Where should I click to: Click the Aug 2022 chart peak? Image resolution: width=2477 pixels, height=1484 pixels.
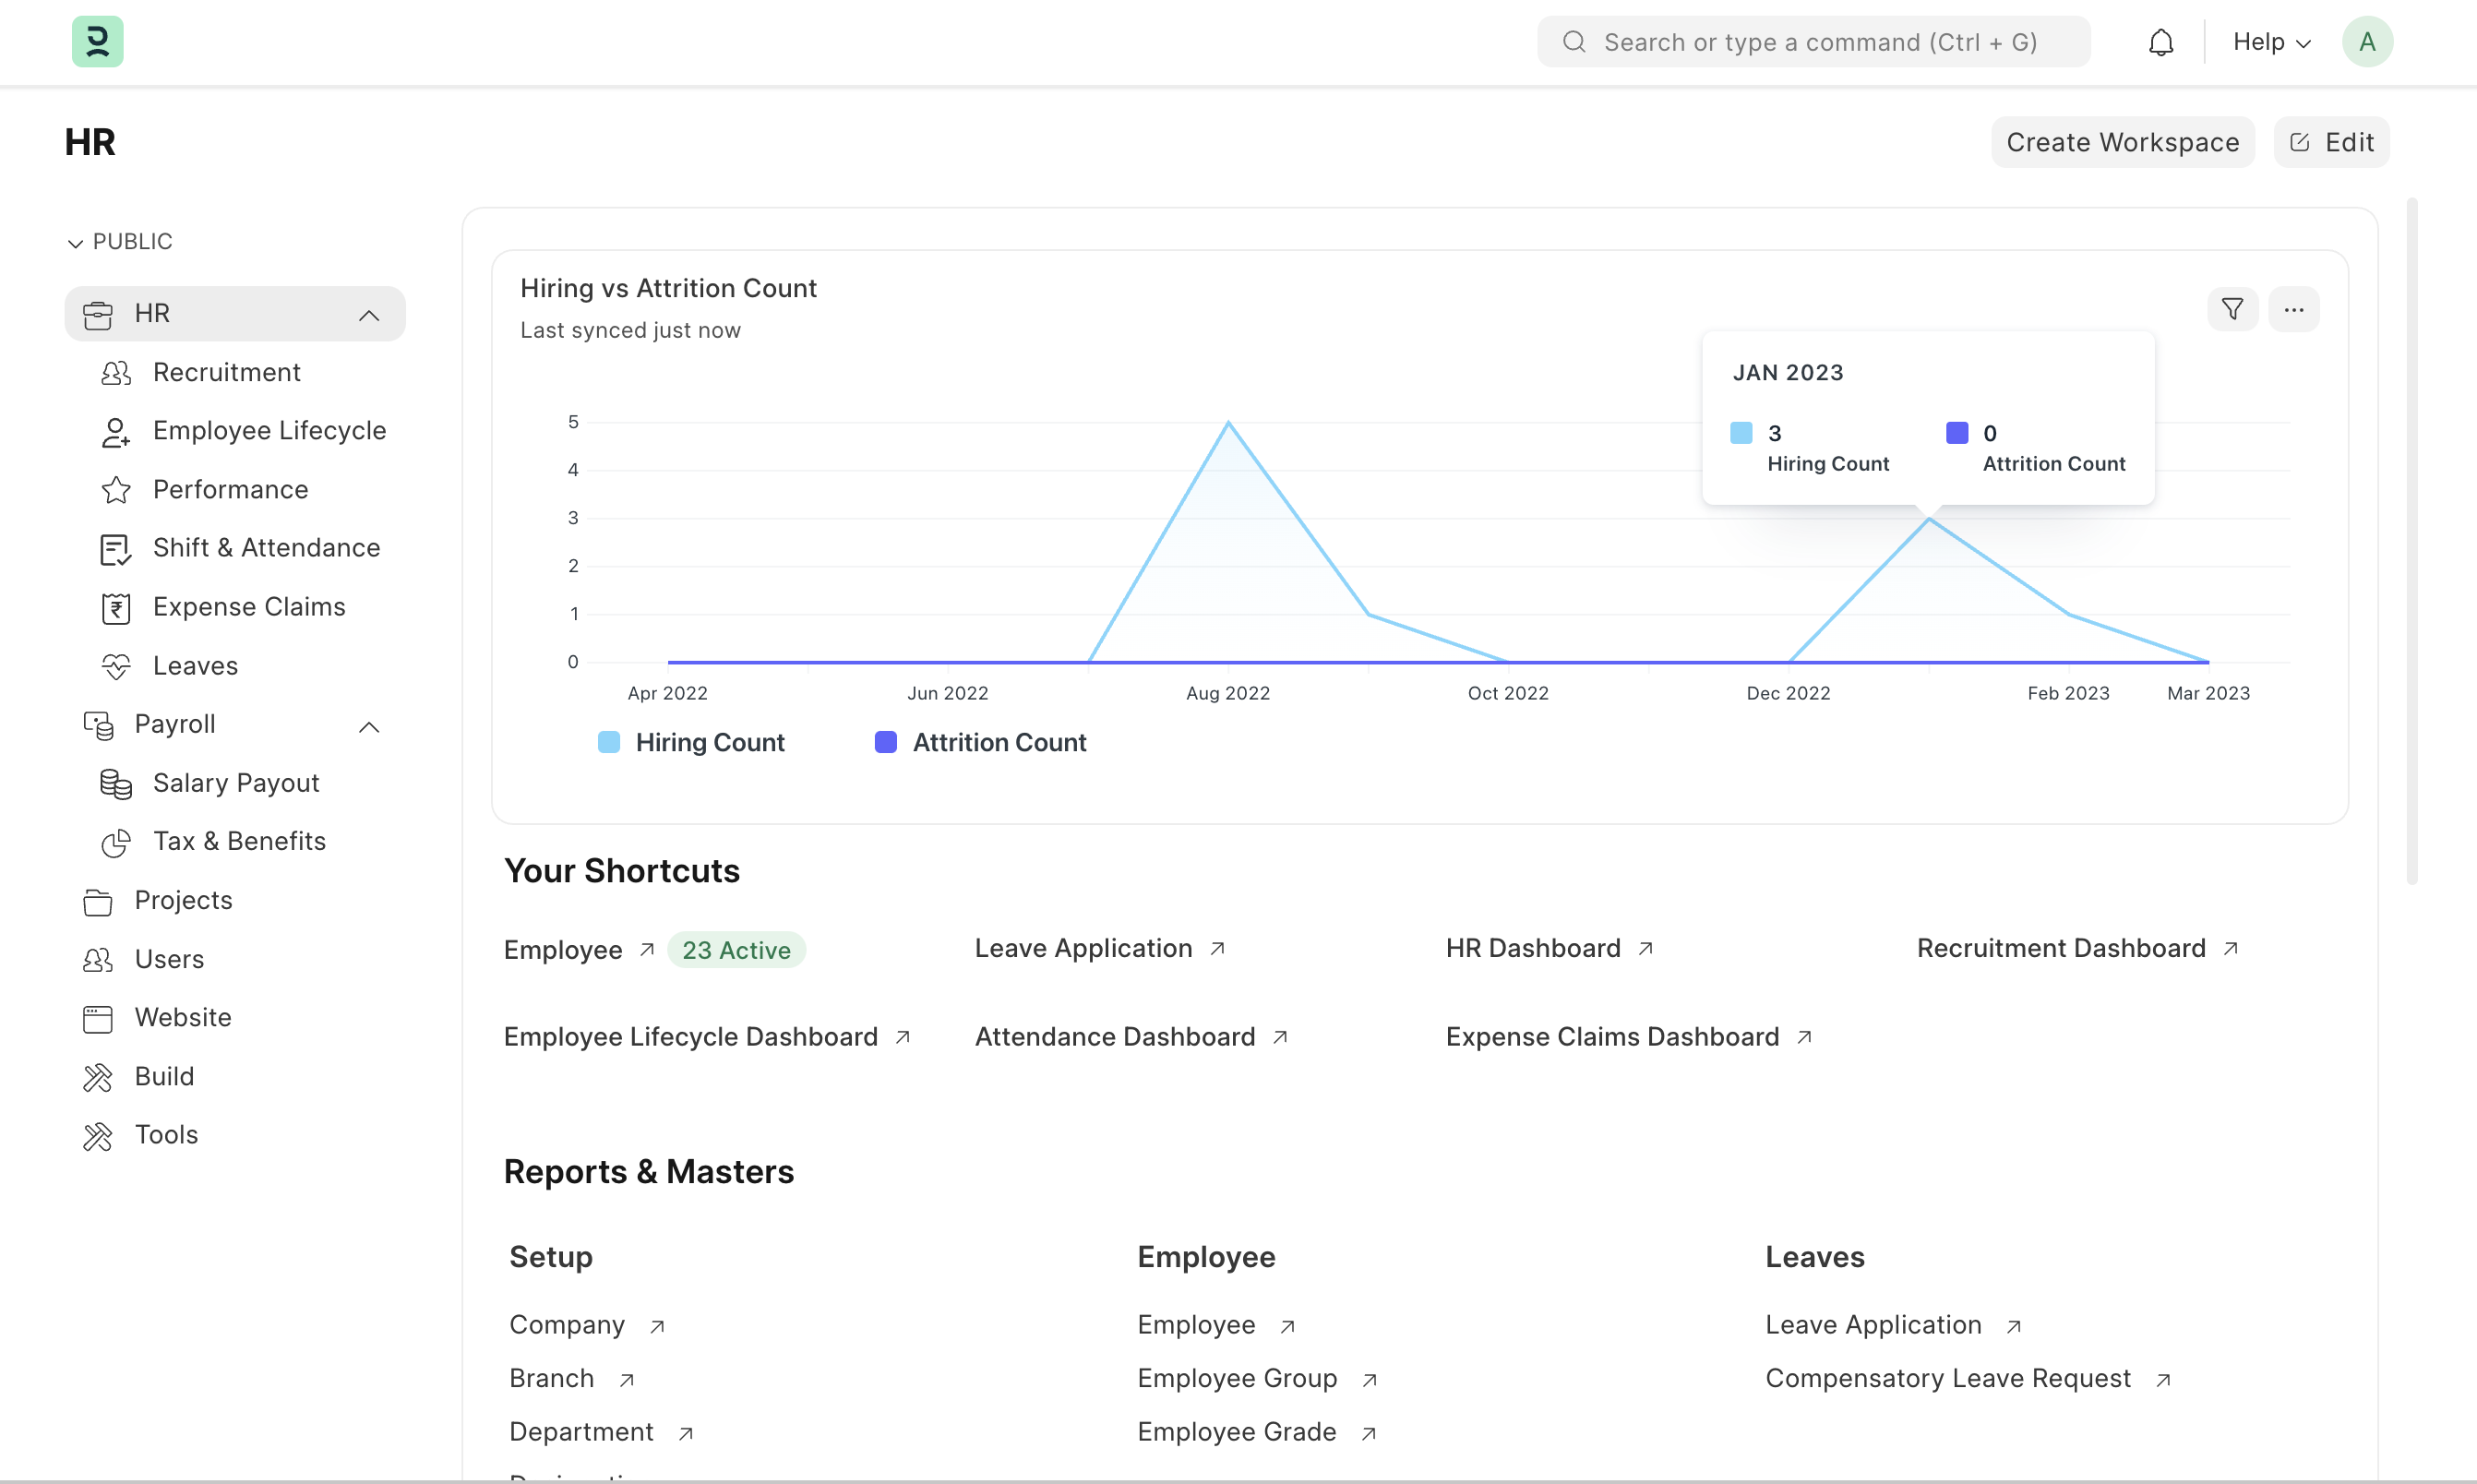click(x=1228, y=423)
